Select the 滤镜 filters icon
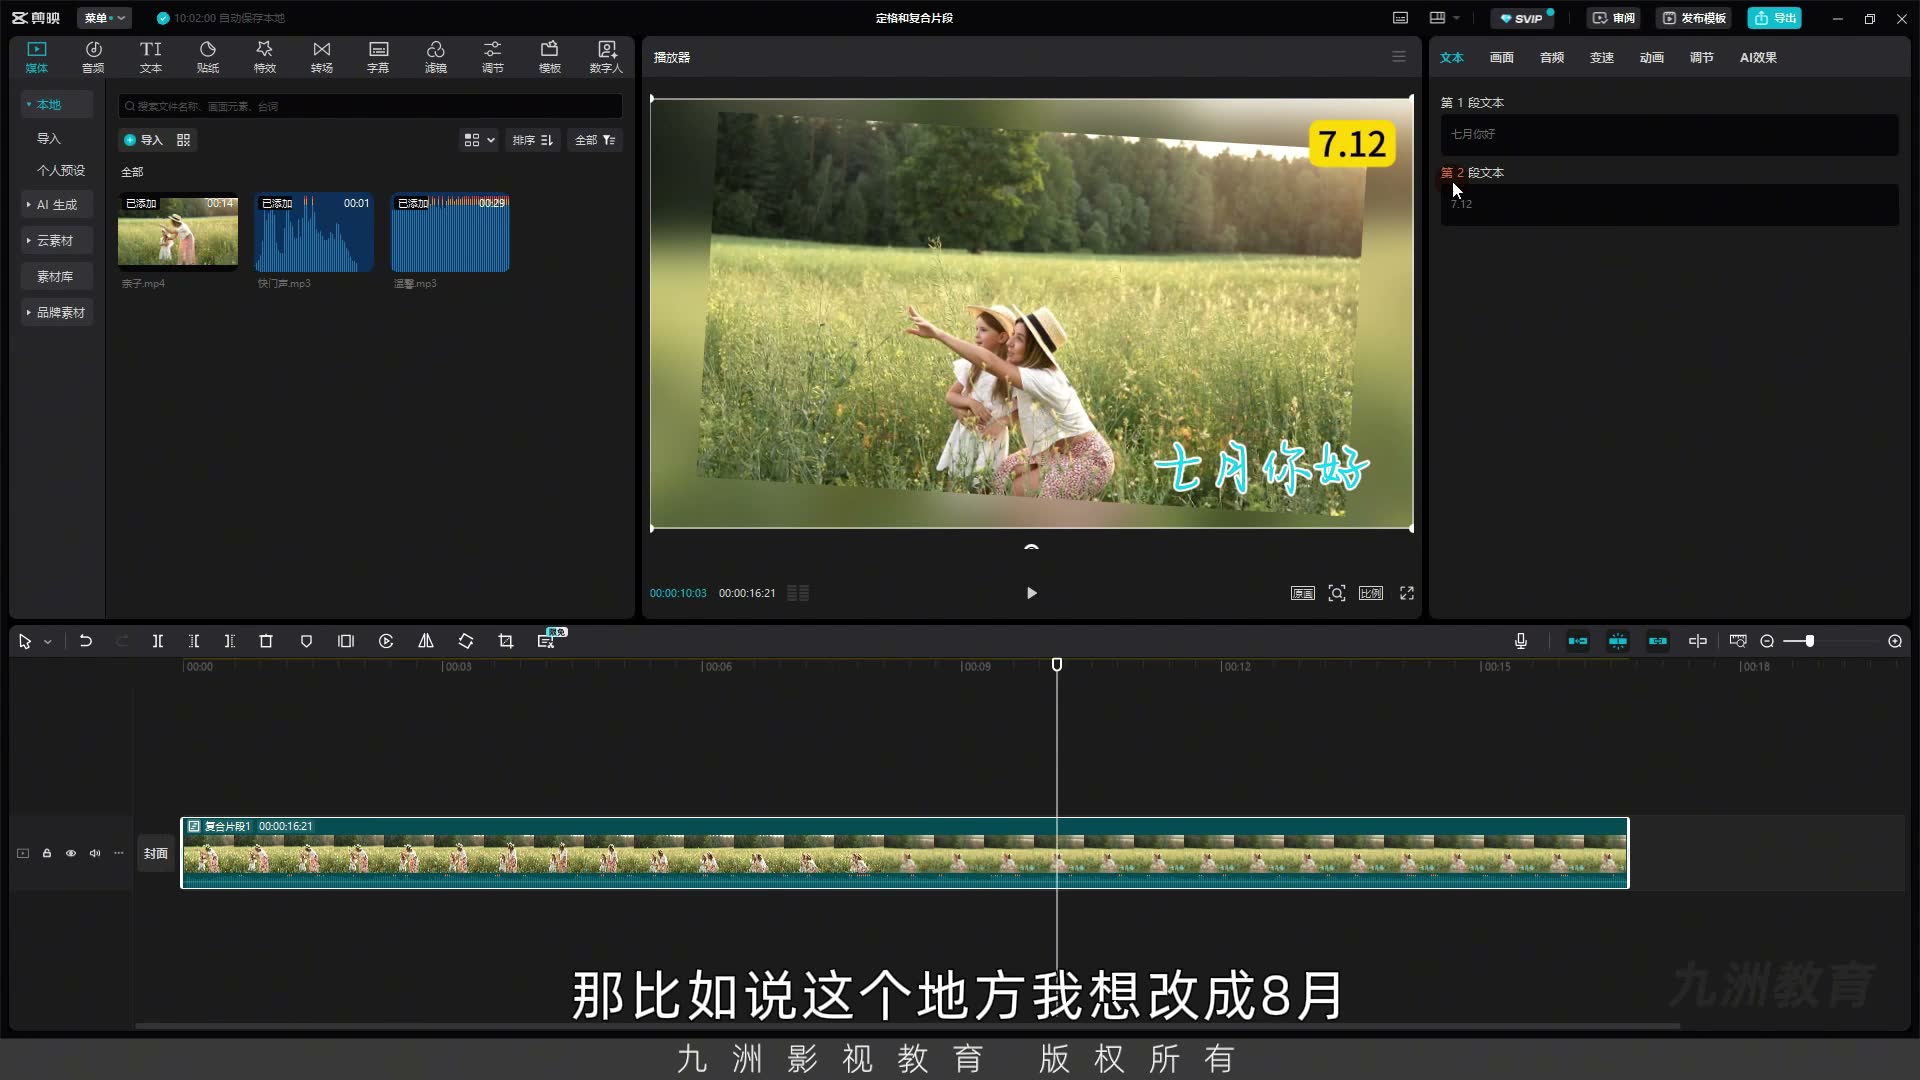Image resolution: width=1920 pixels, height=1080 pixels. (x=436, y=57)
